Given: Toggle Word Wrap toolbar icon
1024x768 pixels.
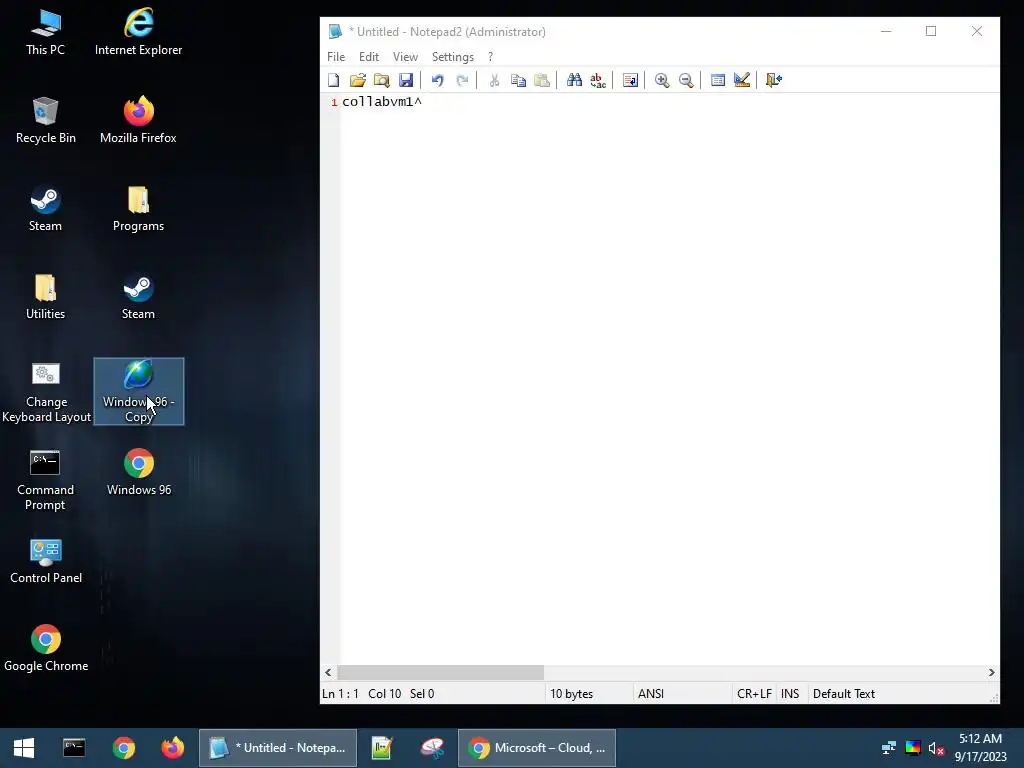Looking at the screenshot, I should click(630, 80).
